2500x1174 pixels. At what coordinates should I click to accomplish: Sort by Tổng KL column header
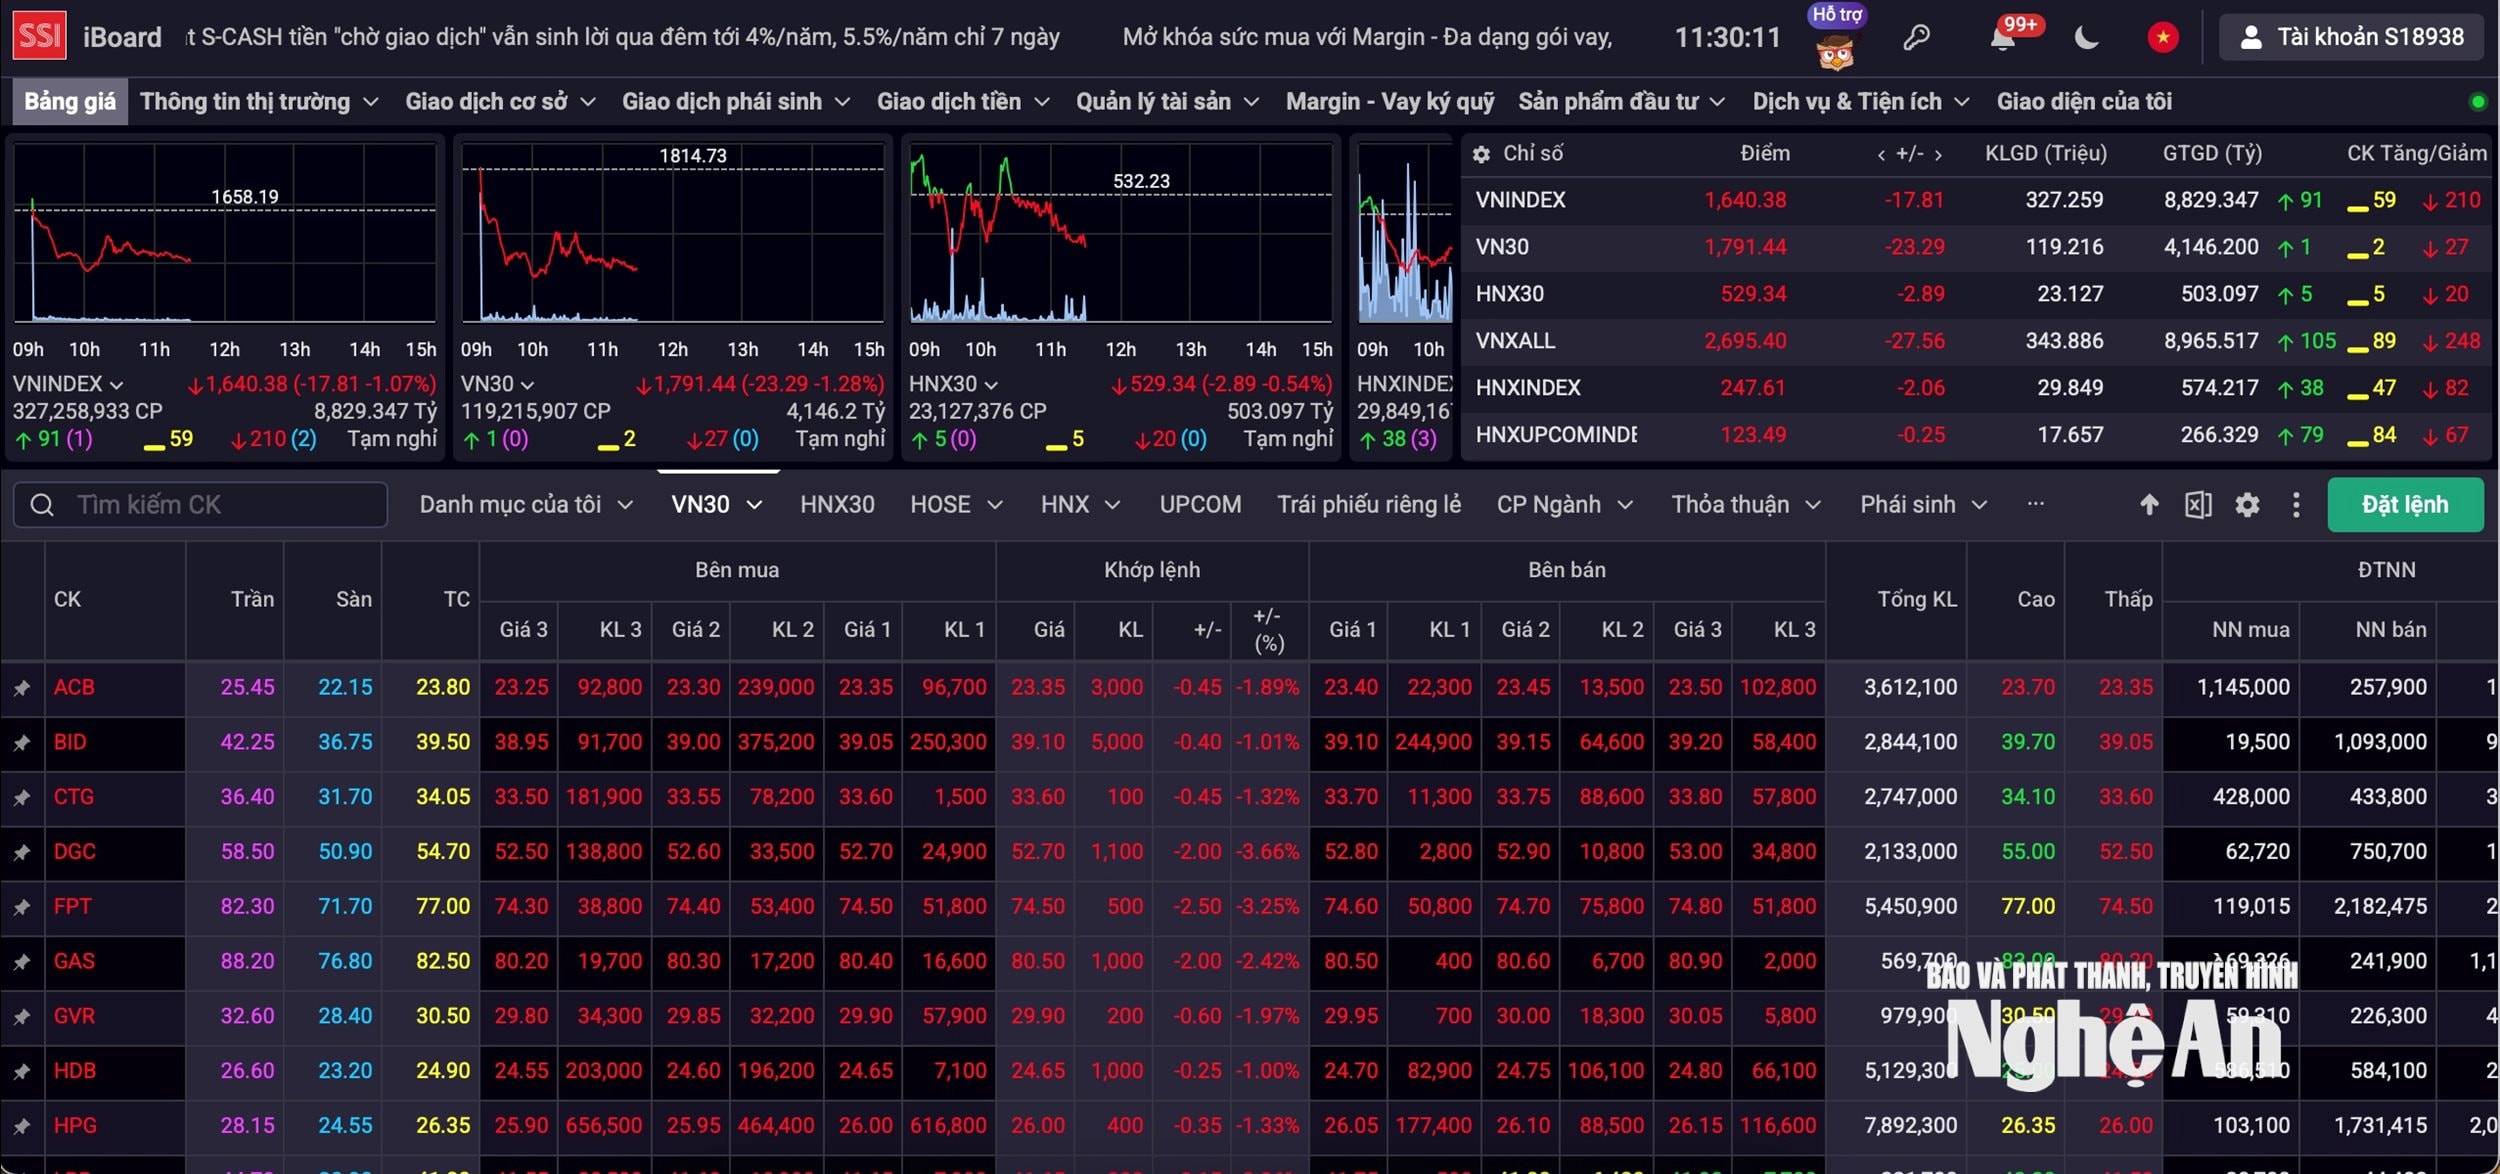click(x=1917, y=599)
